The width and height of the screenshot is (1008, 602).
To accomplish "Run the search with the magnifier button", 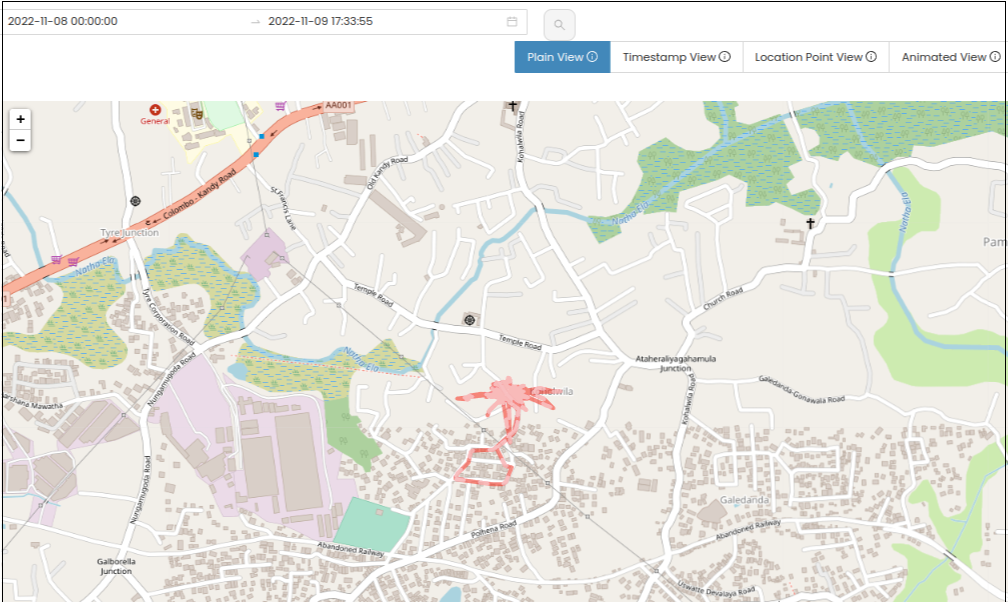I will [559, 25].
